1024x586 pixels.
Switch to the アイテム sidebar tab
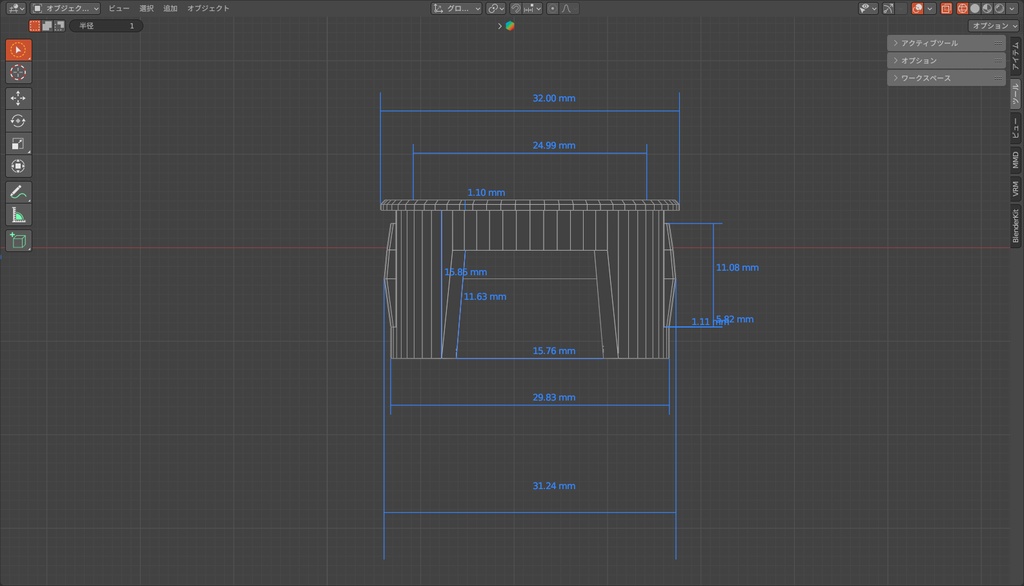point(1016,55)
